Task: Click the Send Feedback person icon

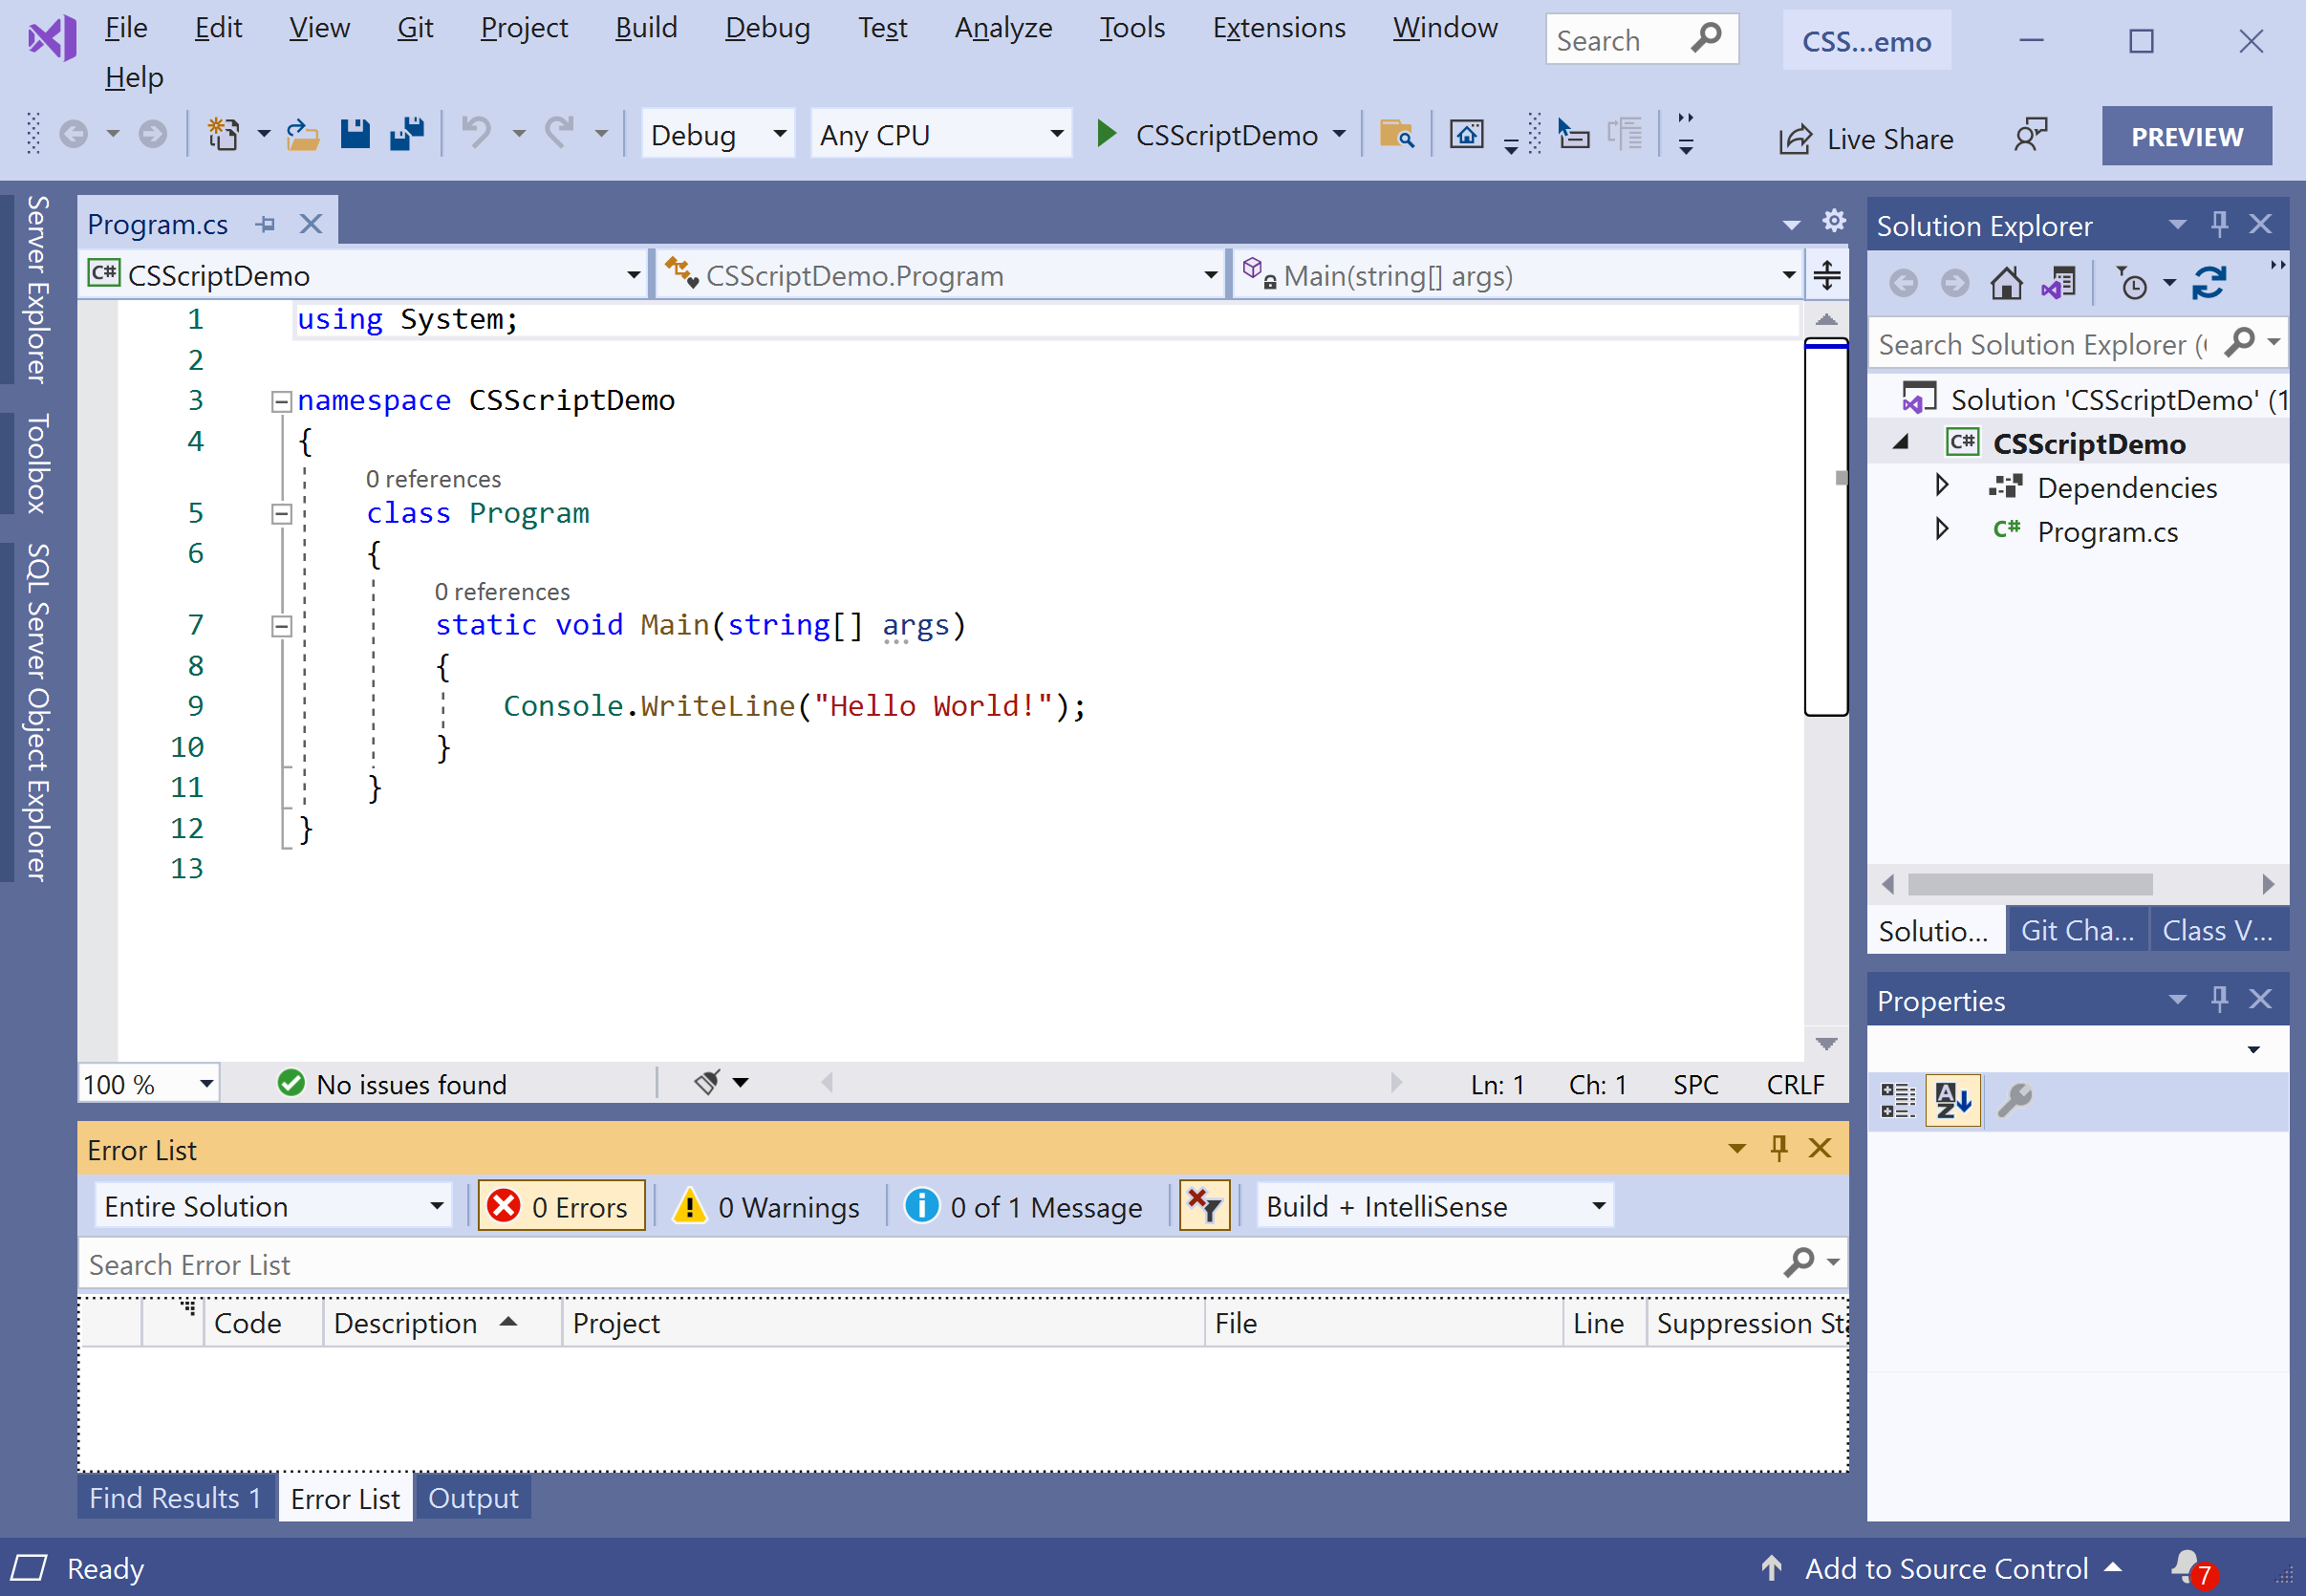Action: (x=2029, y=135)
